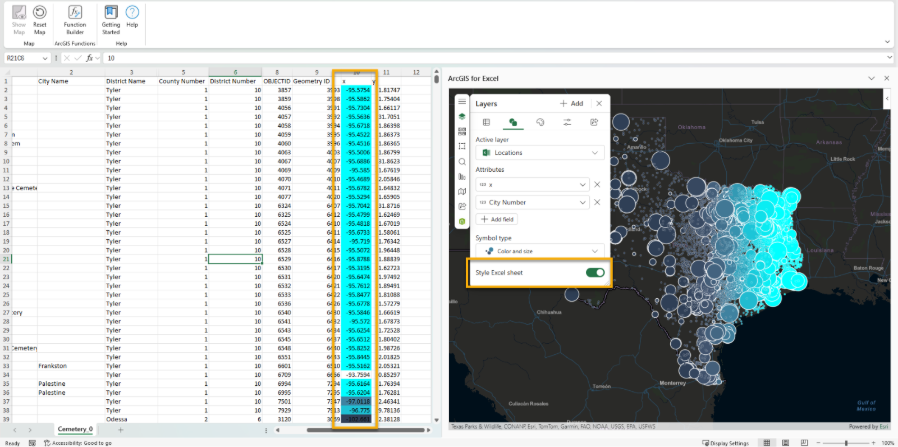Select the City Name header cell
898x447 pixels.
[71, 81]
